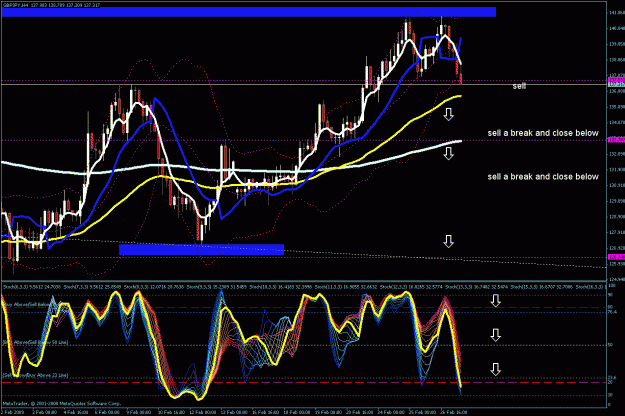Screen dimensions: 625x416
Task: Click the lower "sell a break and close below" label
Action: point(543,177)
